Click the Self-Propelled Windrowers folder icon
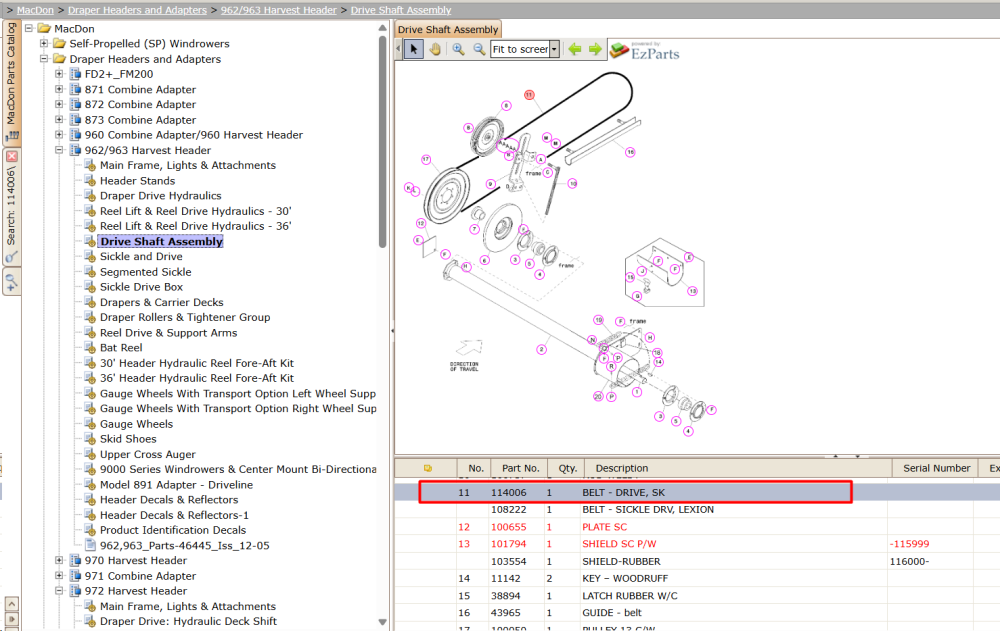Image resolution: width=1000 pixels, height=631 pixels. 59,43
